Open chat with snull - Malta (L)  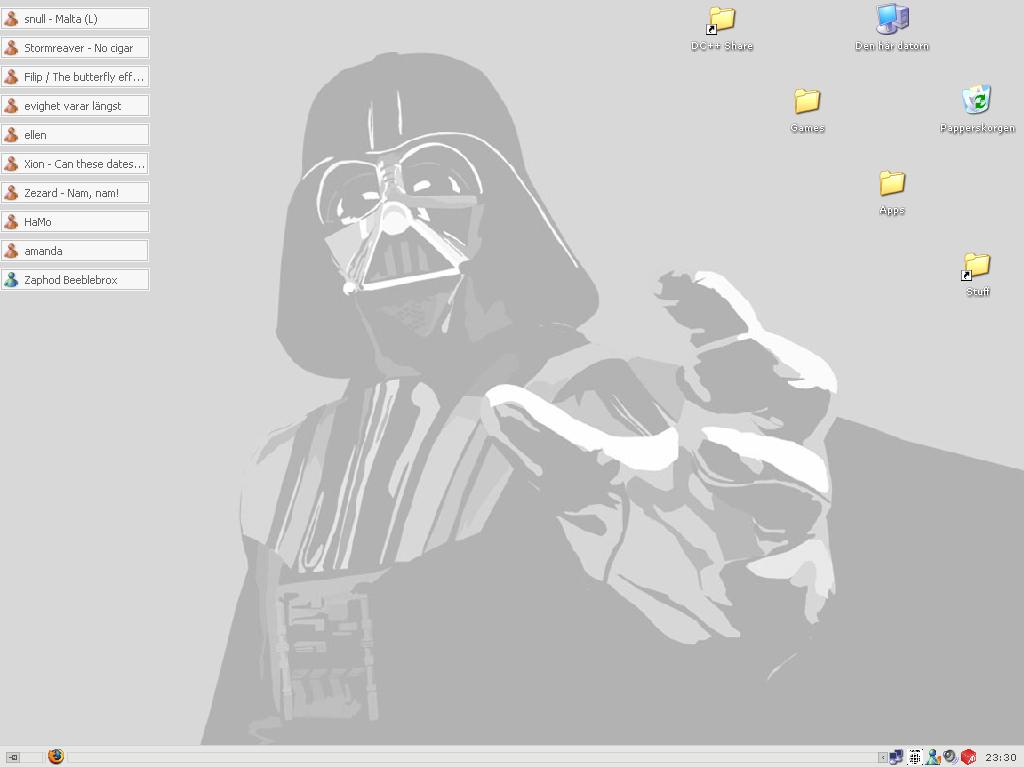tap(75, 19)
